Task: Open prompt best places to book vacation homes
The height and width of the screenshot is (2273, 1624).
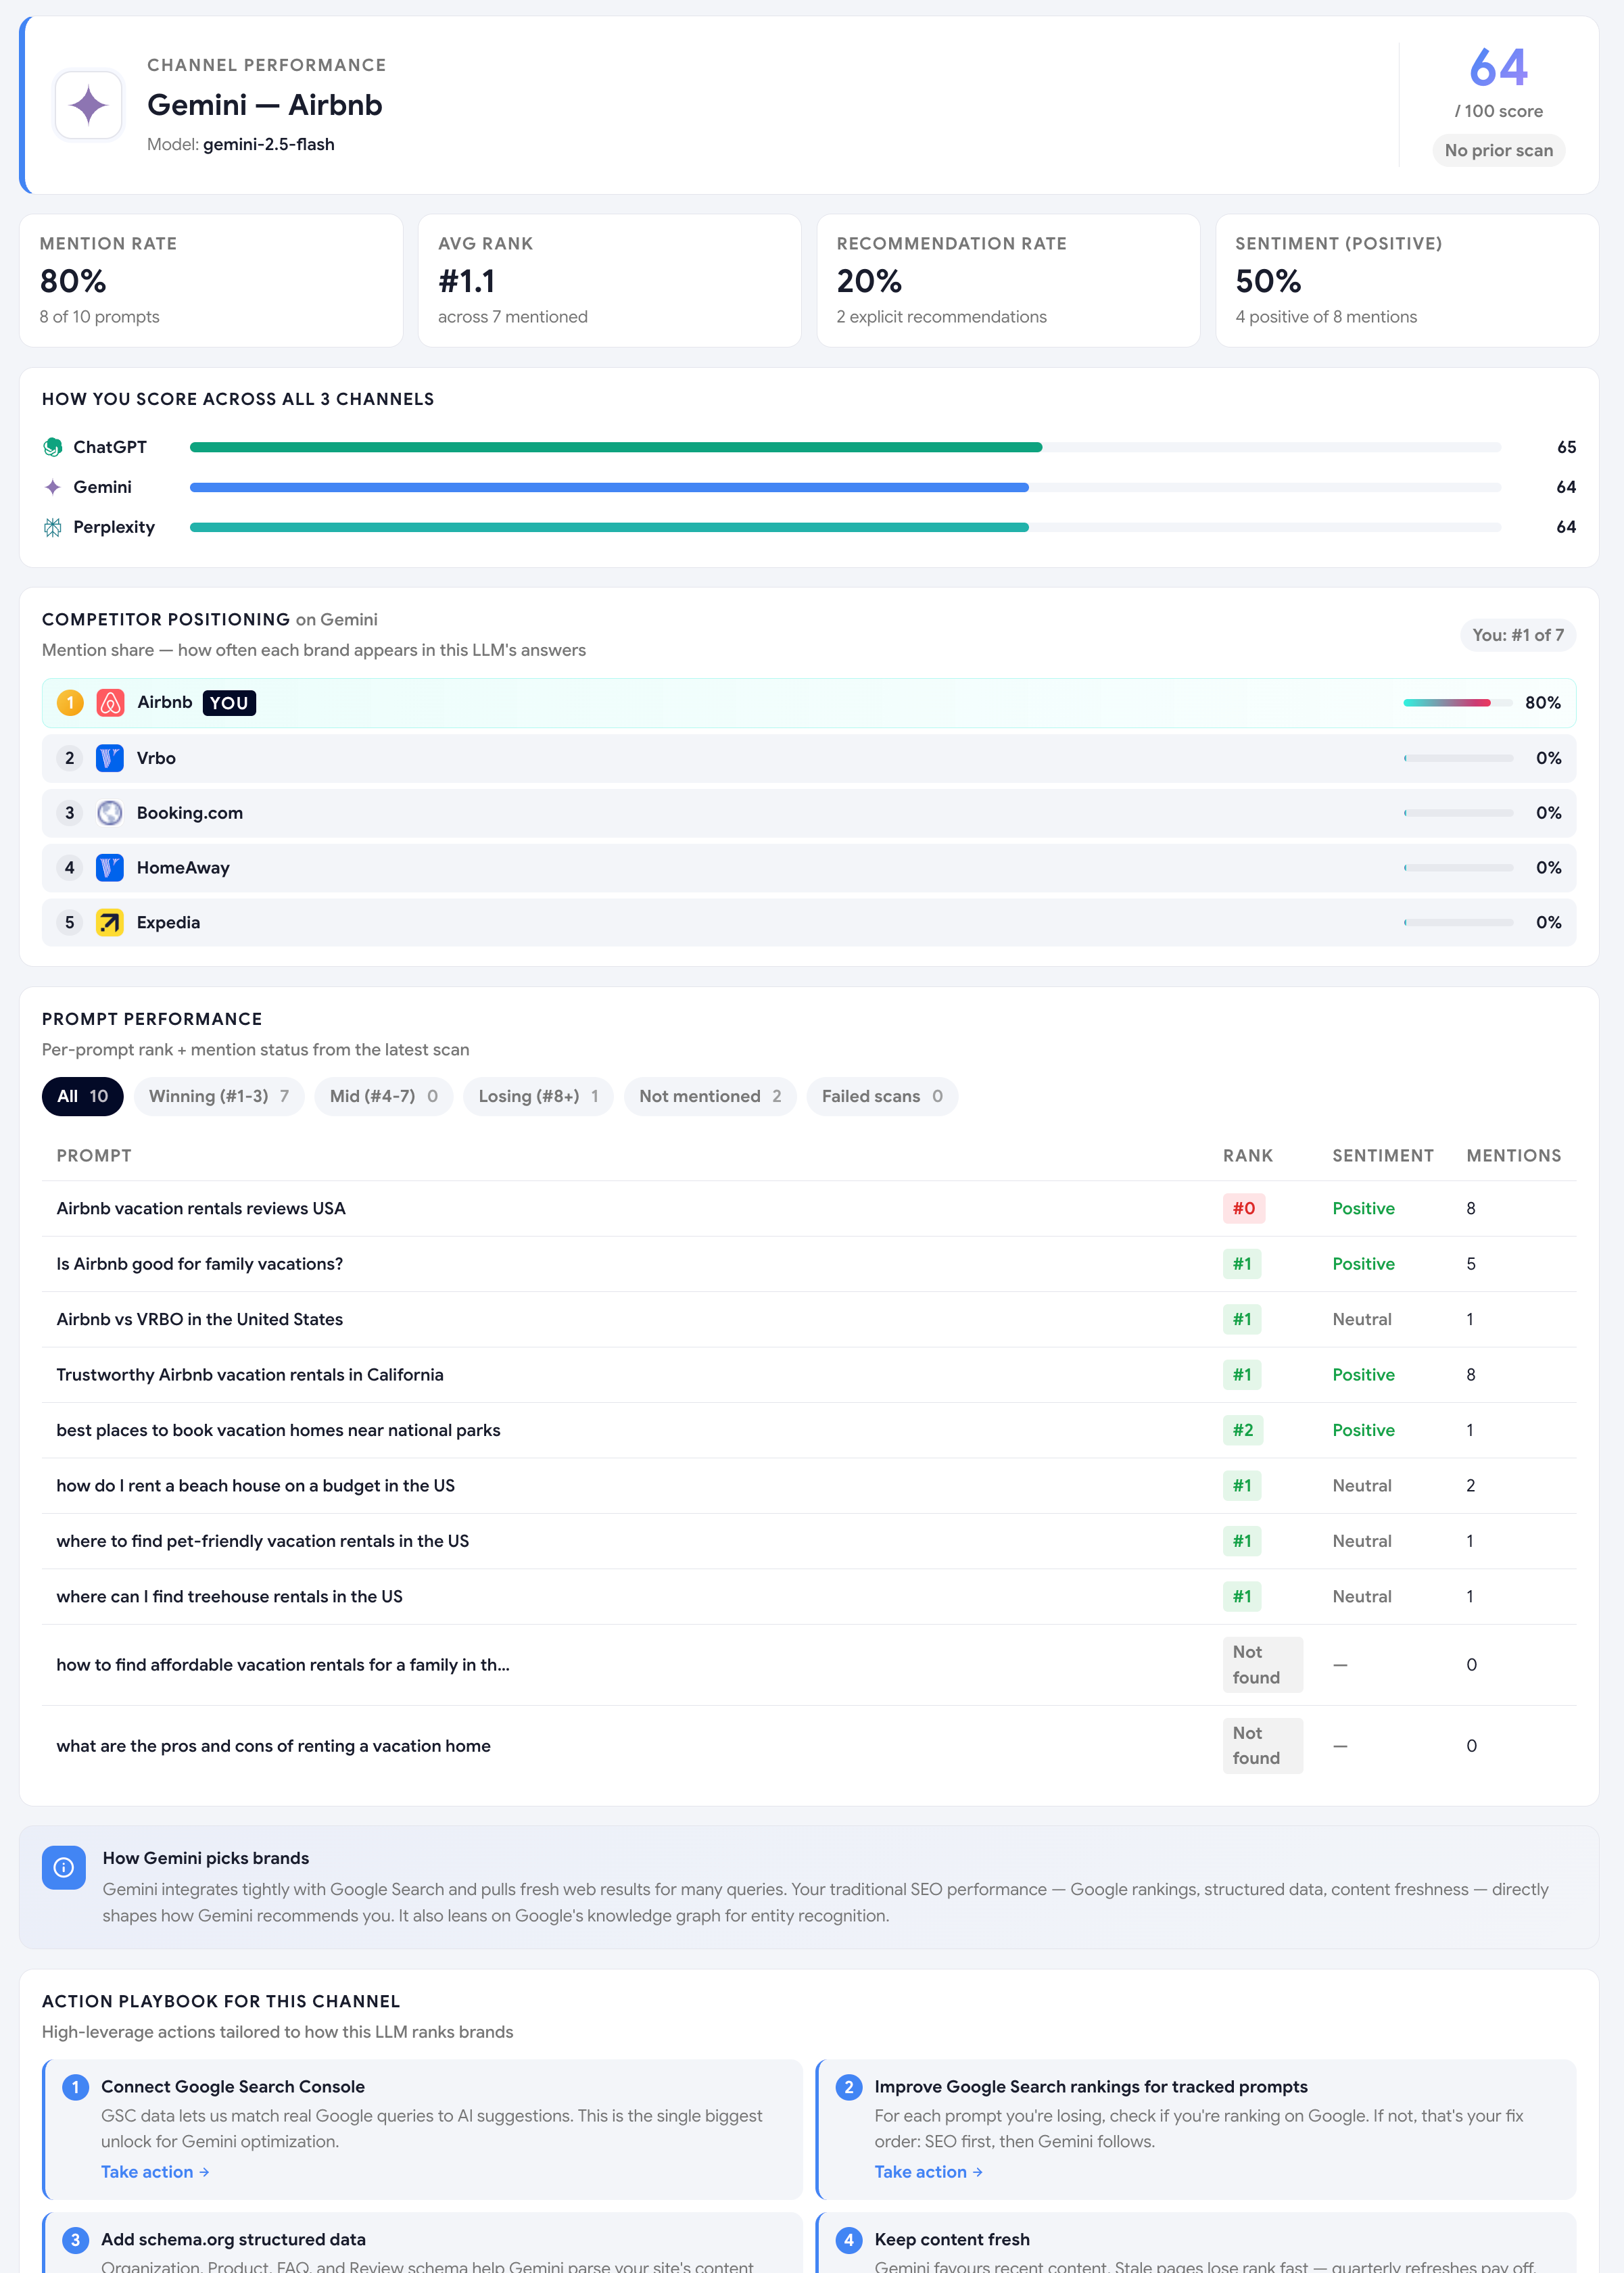Action: [809, 1430]
